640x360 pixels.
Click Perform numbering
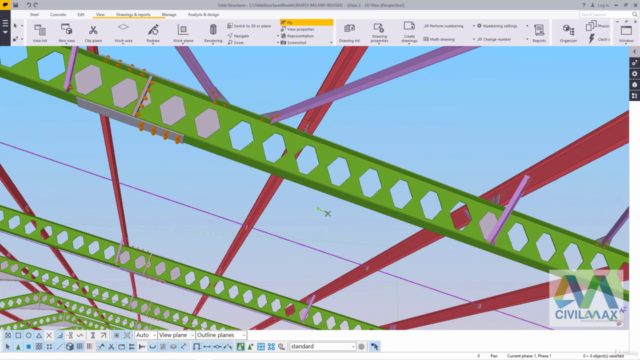444,26
